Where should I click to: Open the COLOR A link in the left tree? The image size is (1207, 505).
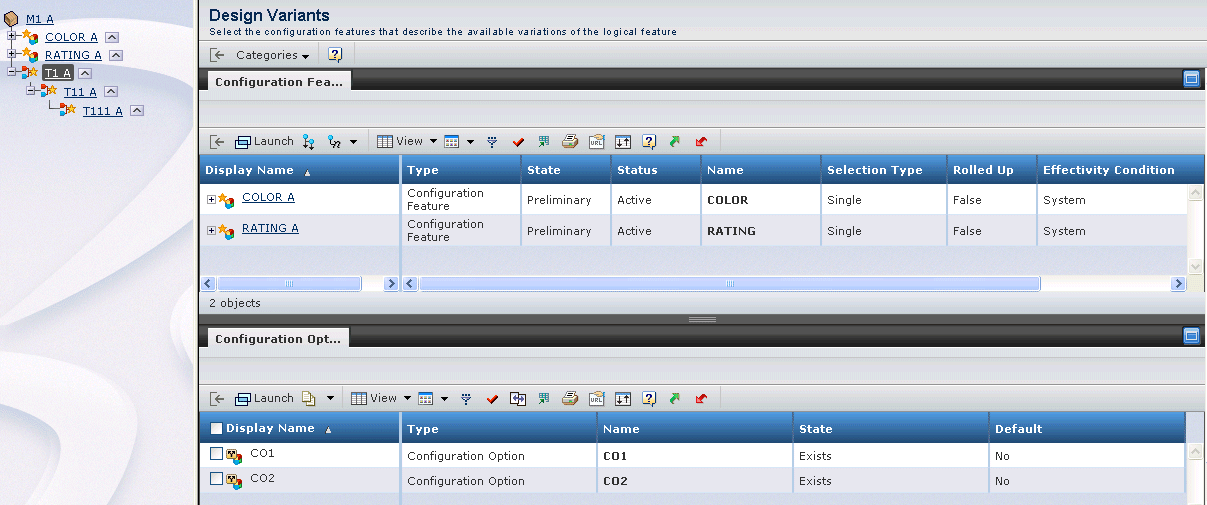pyautogui.click(x=72, y=37)
